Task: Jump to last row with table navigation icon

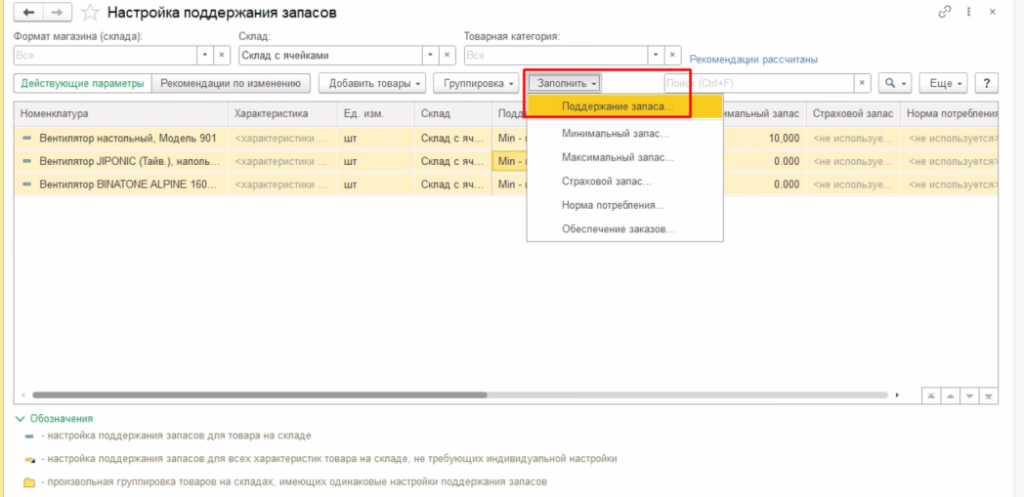Action: [x=989, y=395]
